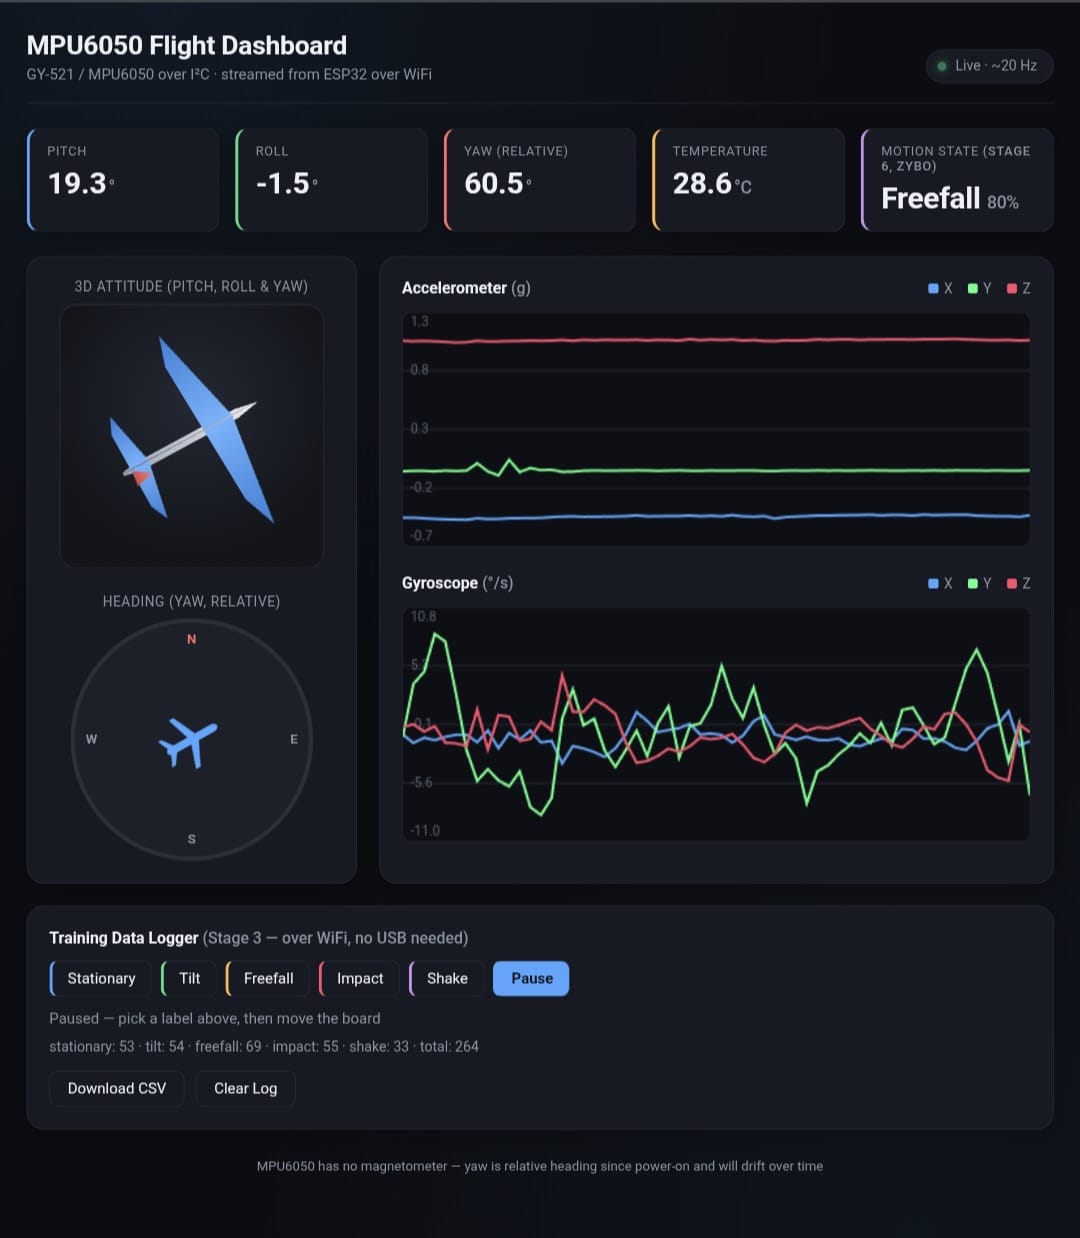
Task: Click Accelerometer Y legend green swatch
Action: [973, 288]
